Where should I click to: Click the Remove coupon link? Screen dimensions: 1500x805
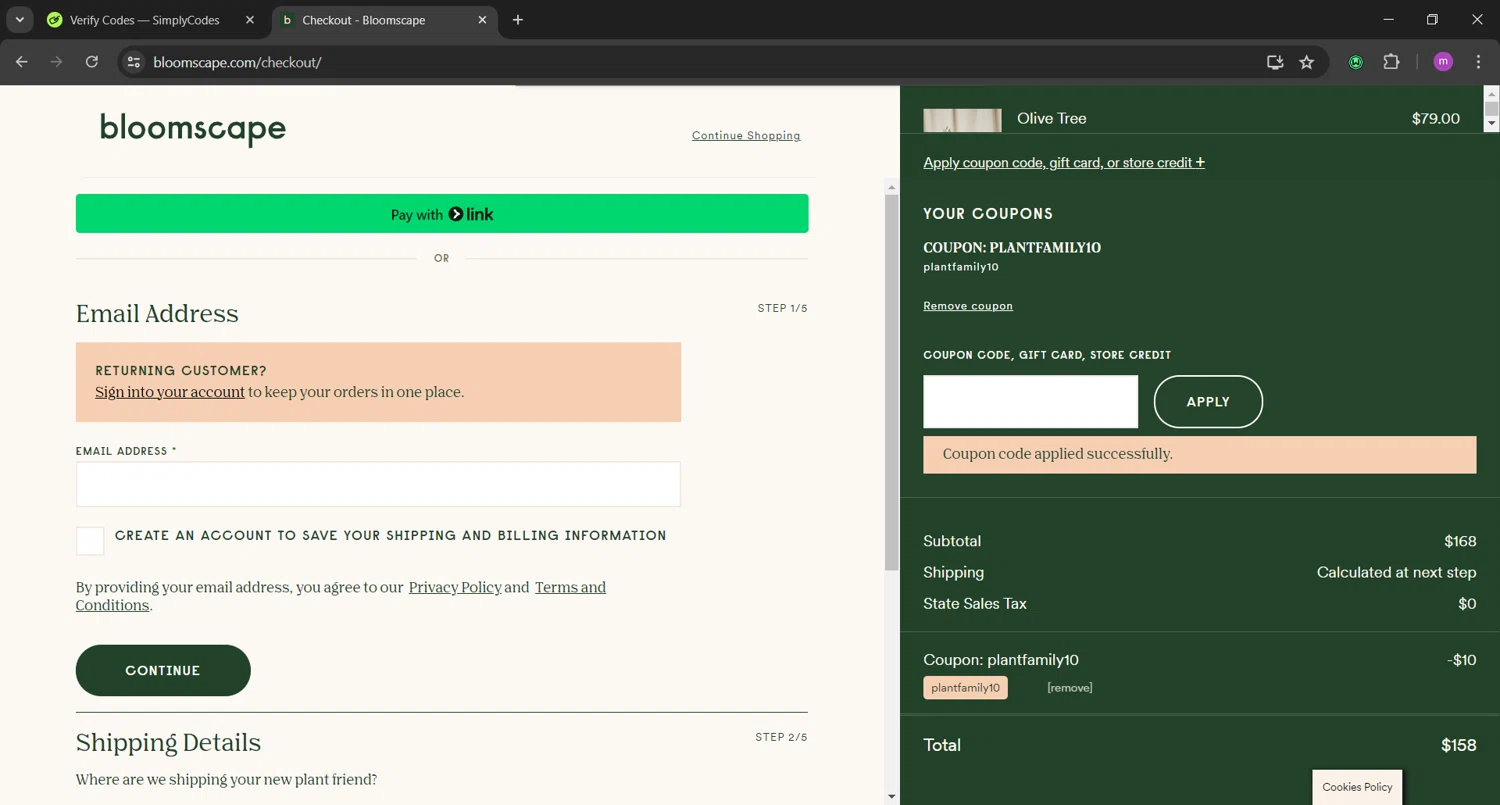[x=967, y=306]
